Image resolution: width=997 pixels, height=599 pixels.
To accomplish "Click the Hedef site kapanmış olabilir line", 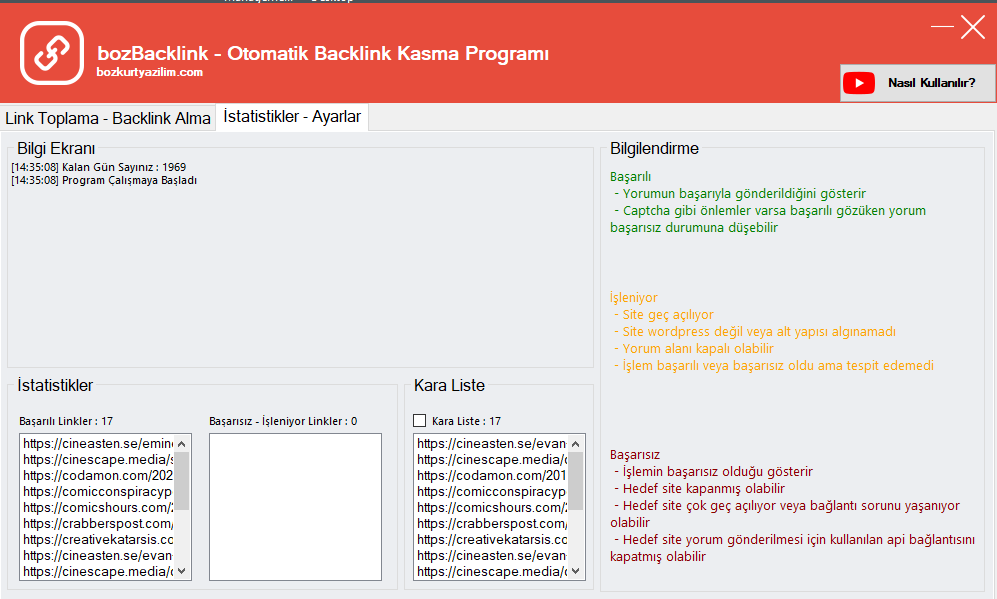I will coord(699,488).
